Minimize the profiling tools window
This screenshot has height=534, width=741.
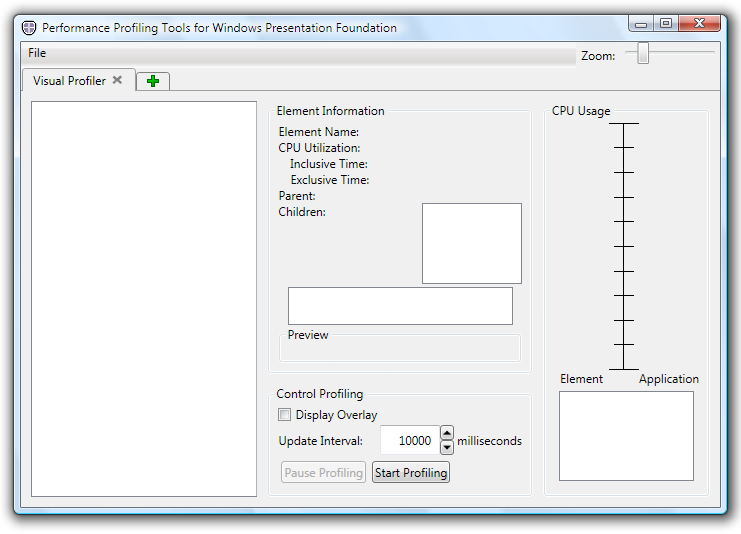pyautogui.click(x=641, y=24)
